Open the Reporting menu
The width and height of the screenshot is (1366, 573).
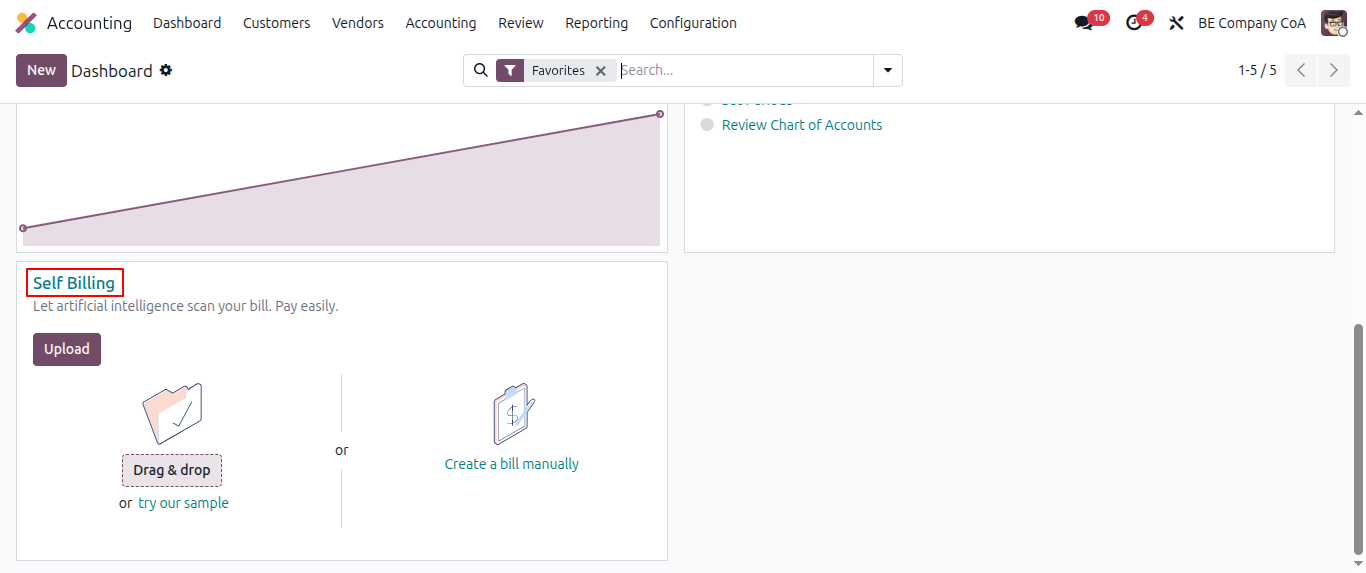click(597, 23)
